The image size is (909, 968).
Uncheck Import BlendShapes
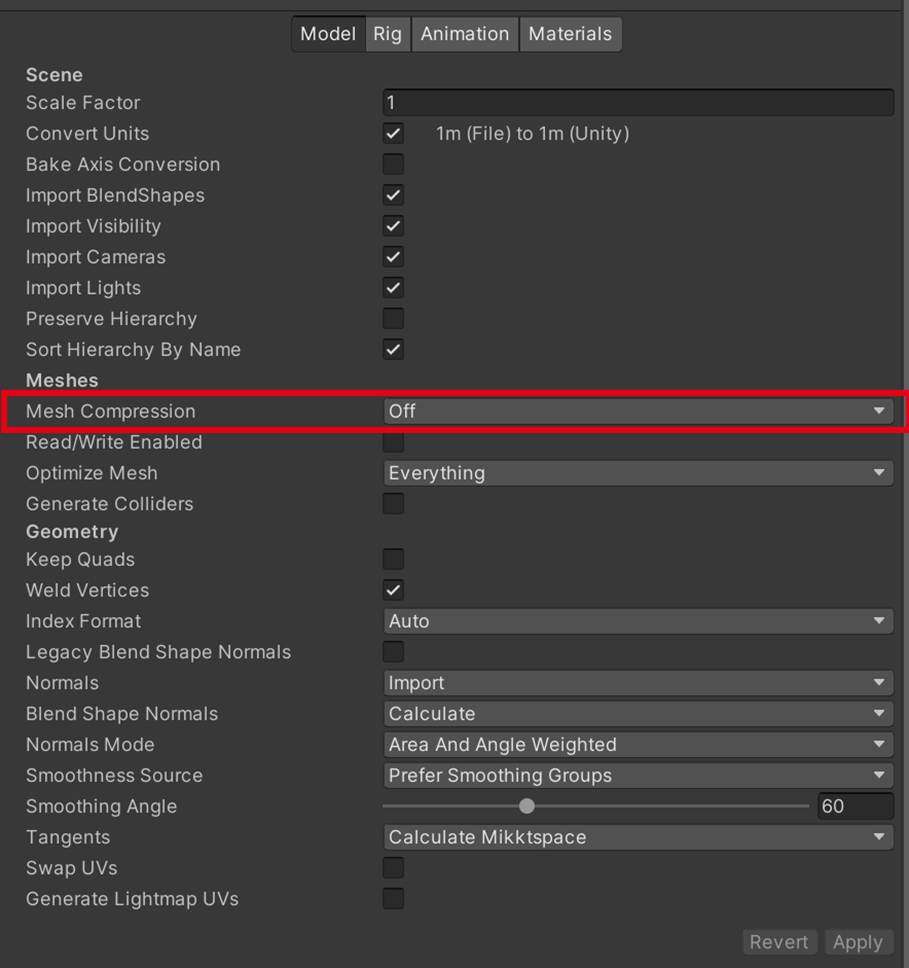coord(394,196)
